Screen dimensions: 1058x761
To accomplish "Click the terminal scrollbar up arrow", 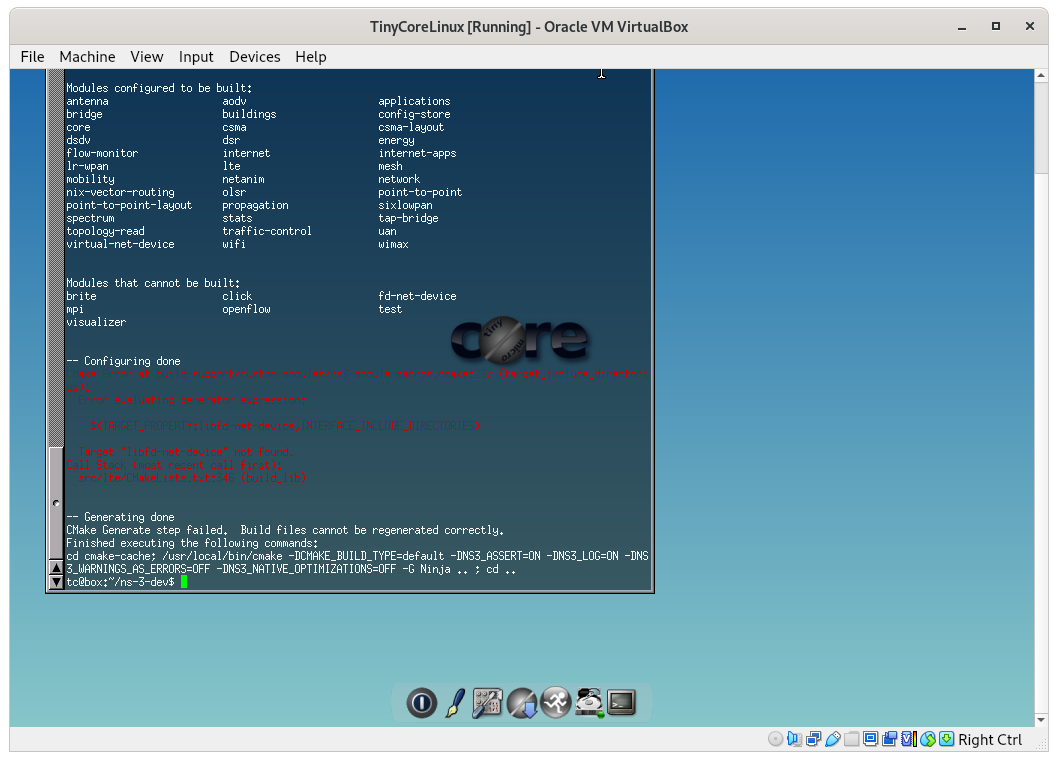I will tap(56, 568).
